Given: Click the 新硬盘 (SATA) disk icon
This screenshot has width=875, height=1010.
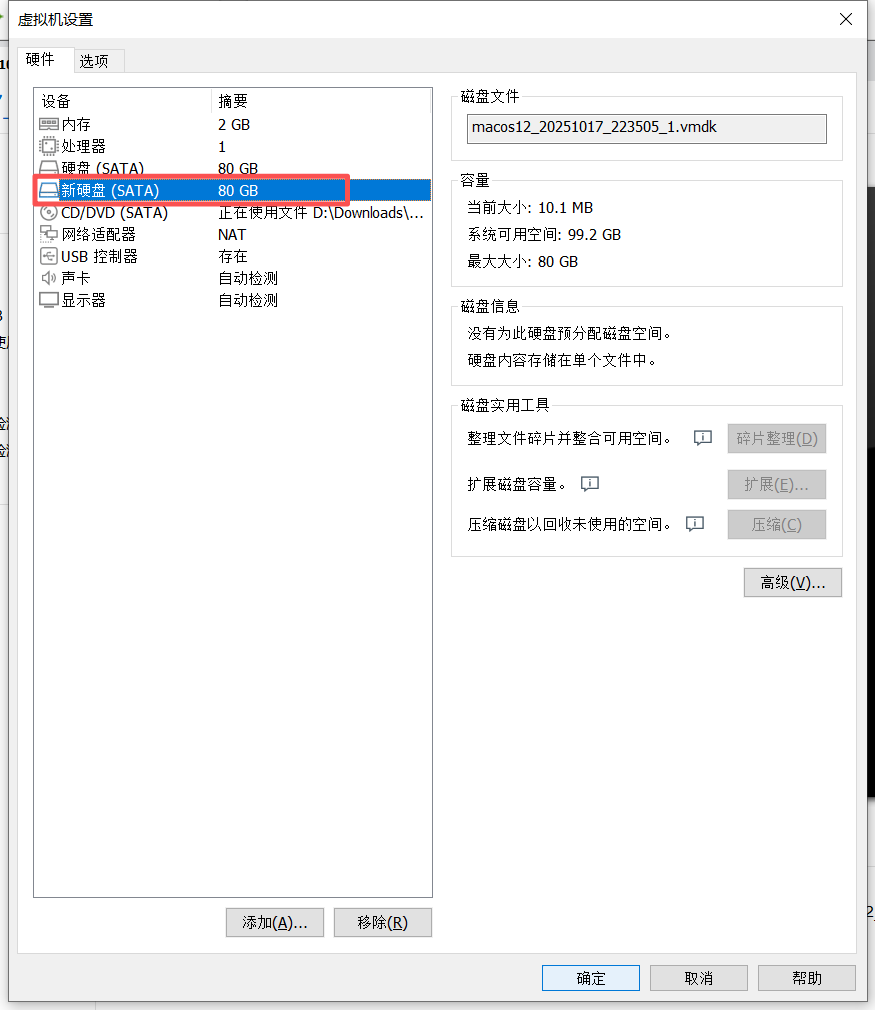Looking at the screenshot, I should (x=49, y=191).
